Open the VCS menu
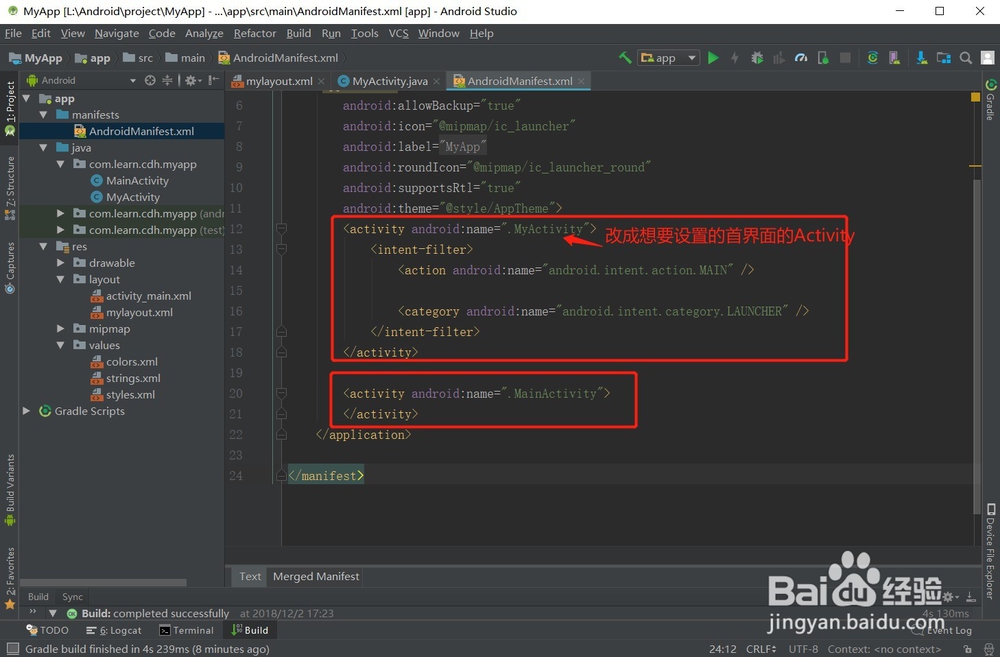The image size is (1000, 657). [x=399, y=33]
